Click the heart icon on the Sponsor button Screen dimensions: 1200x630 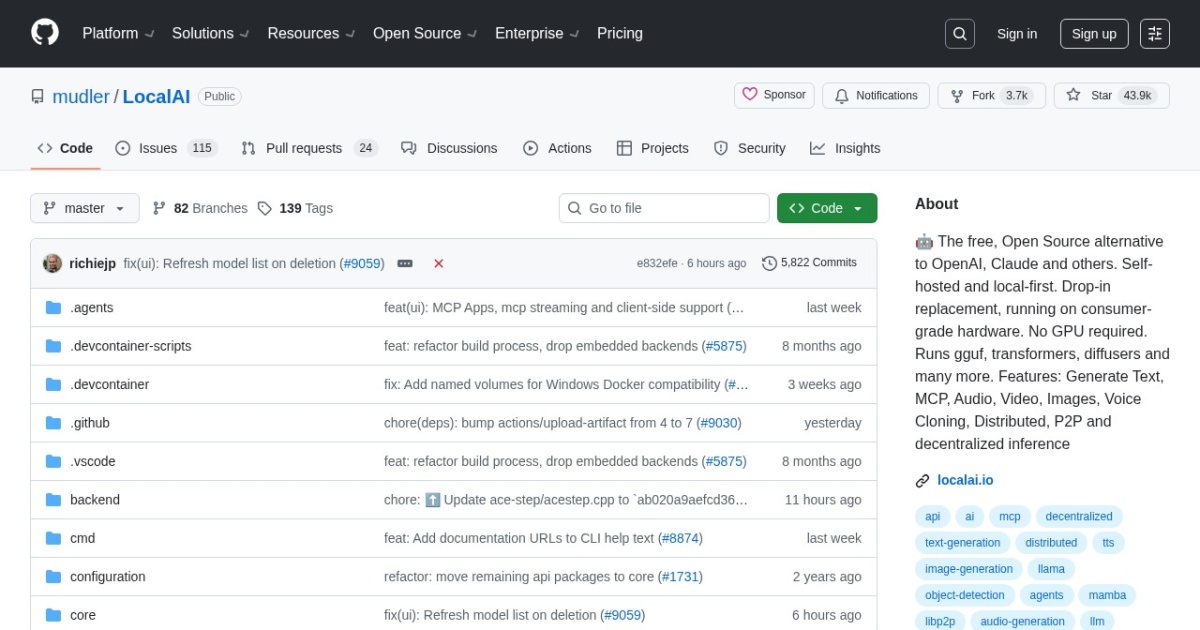[751, 94]
